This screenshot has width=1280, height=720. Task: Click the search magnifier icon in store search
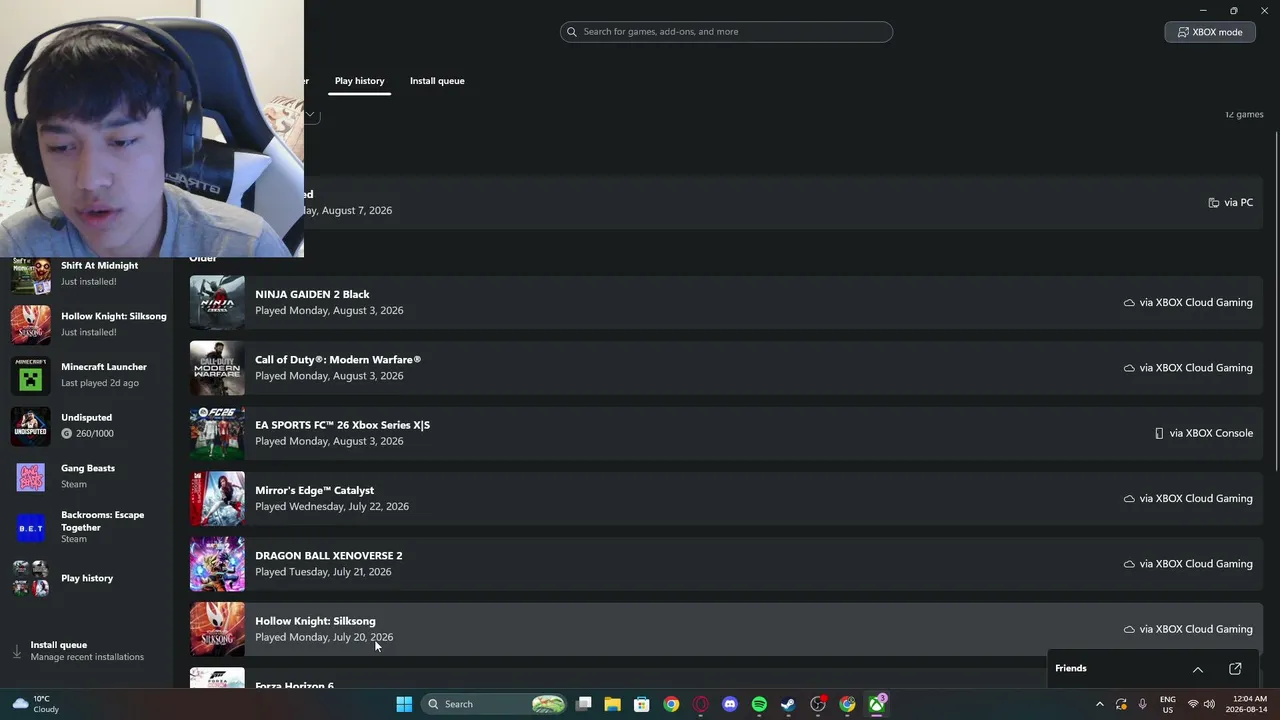(x=572, y=32)
